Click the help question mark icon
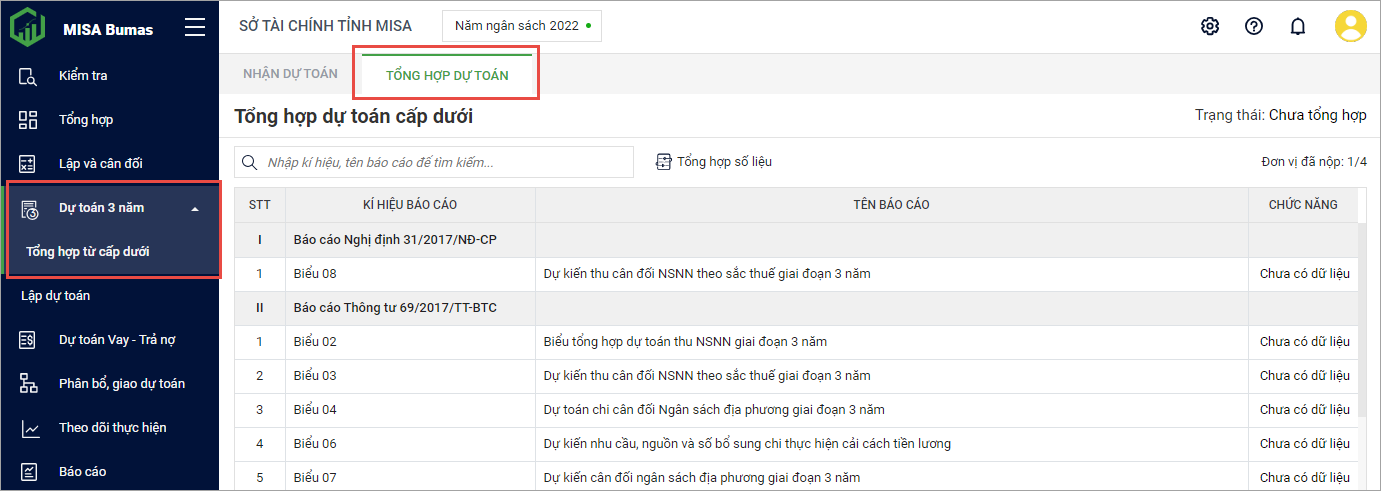This screenshot has width=1381, height=491. pos(1254,26)
